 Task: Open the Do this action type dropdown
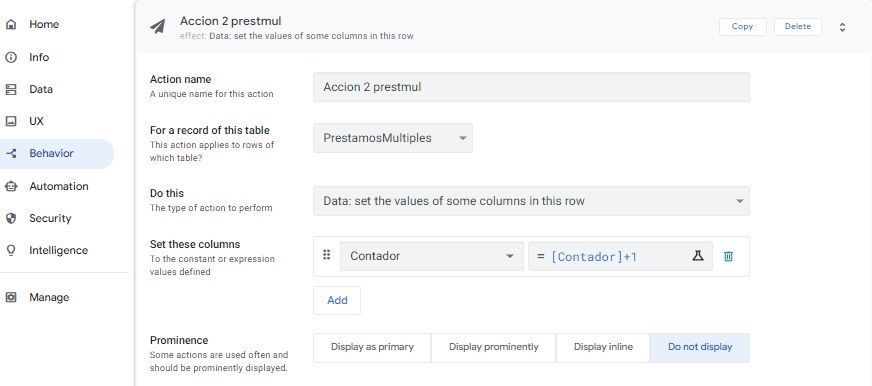(531, 201)
